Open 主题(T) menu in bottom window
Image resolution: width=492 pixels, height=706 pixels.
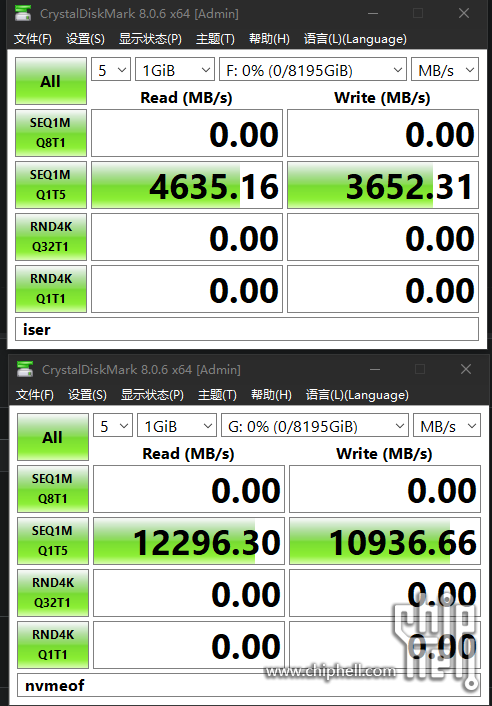coord(217,395)
